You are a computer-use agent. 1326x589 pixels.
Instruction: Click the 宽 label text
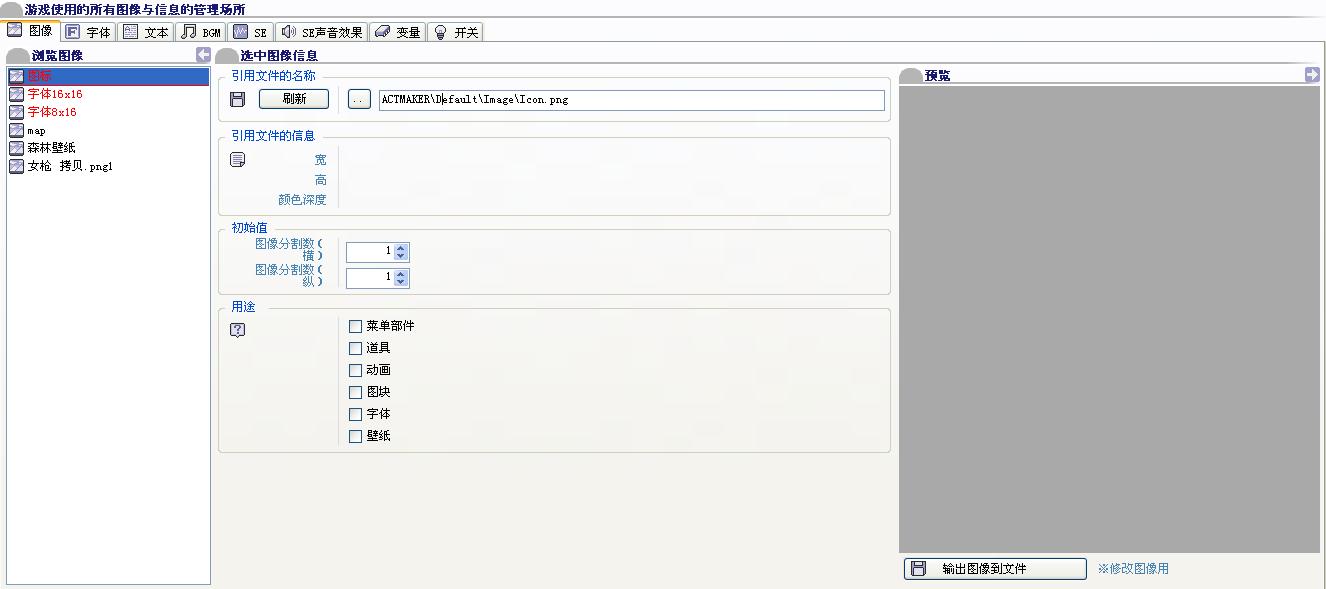321,160
